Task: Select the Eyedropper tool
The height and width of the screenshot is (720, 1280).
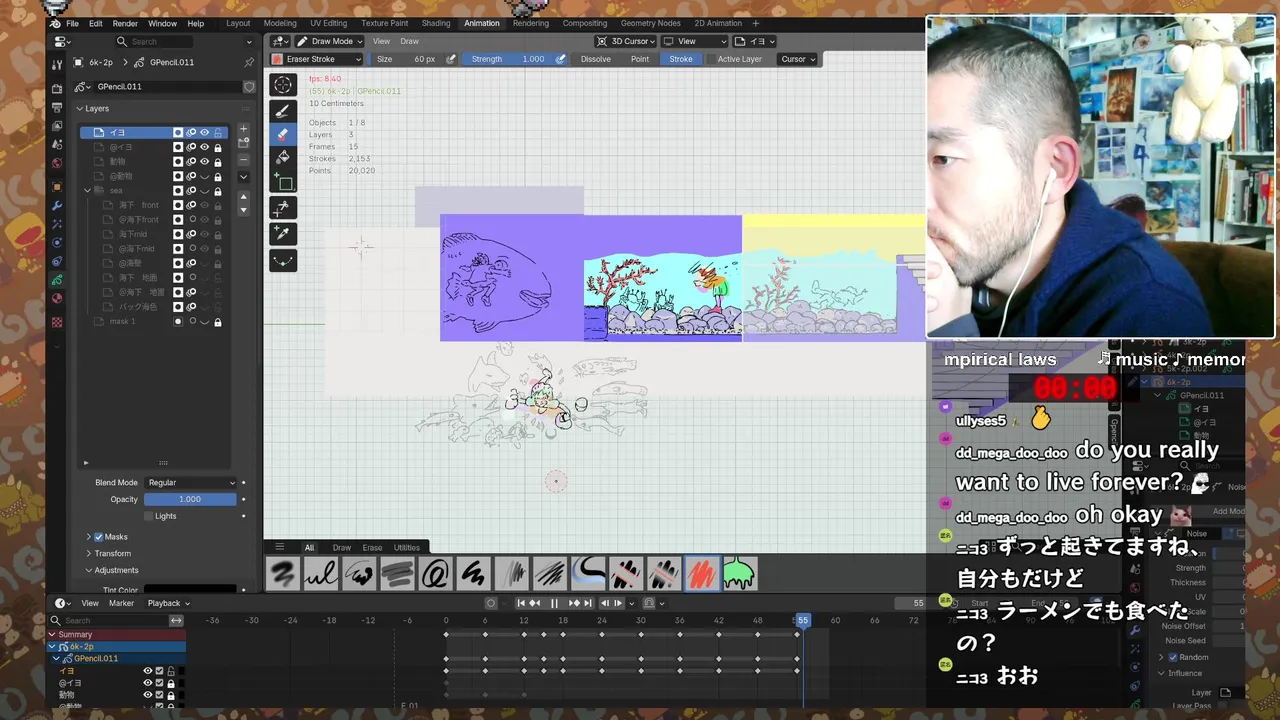Action: click(x=283, y=233)
